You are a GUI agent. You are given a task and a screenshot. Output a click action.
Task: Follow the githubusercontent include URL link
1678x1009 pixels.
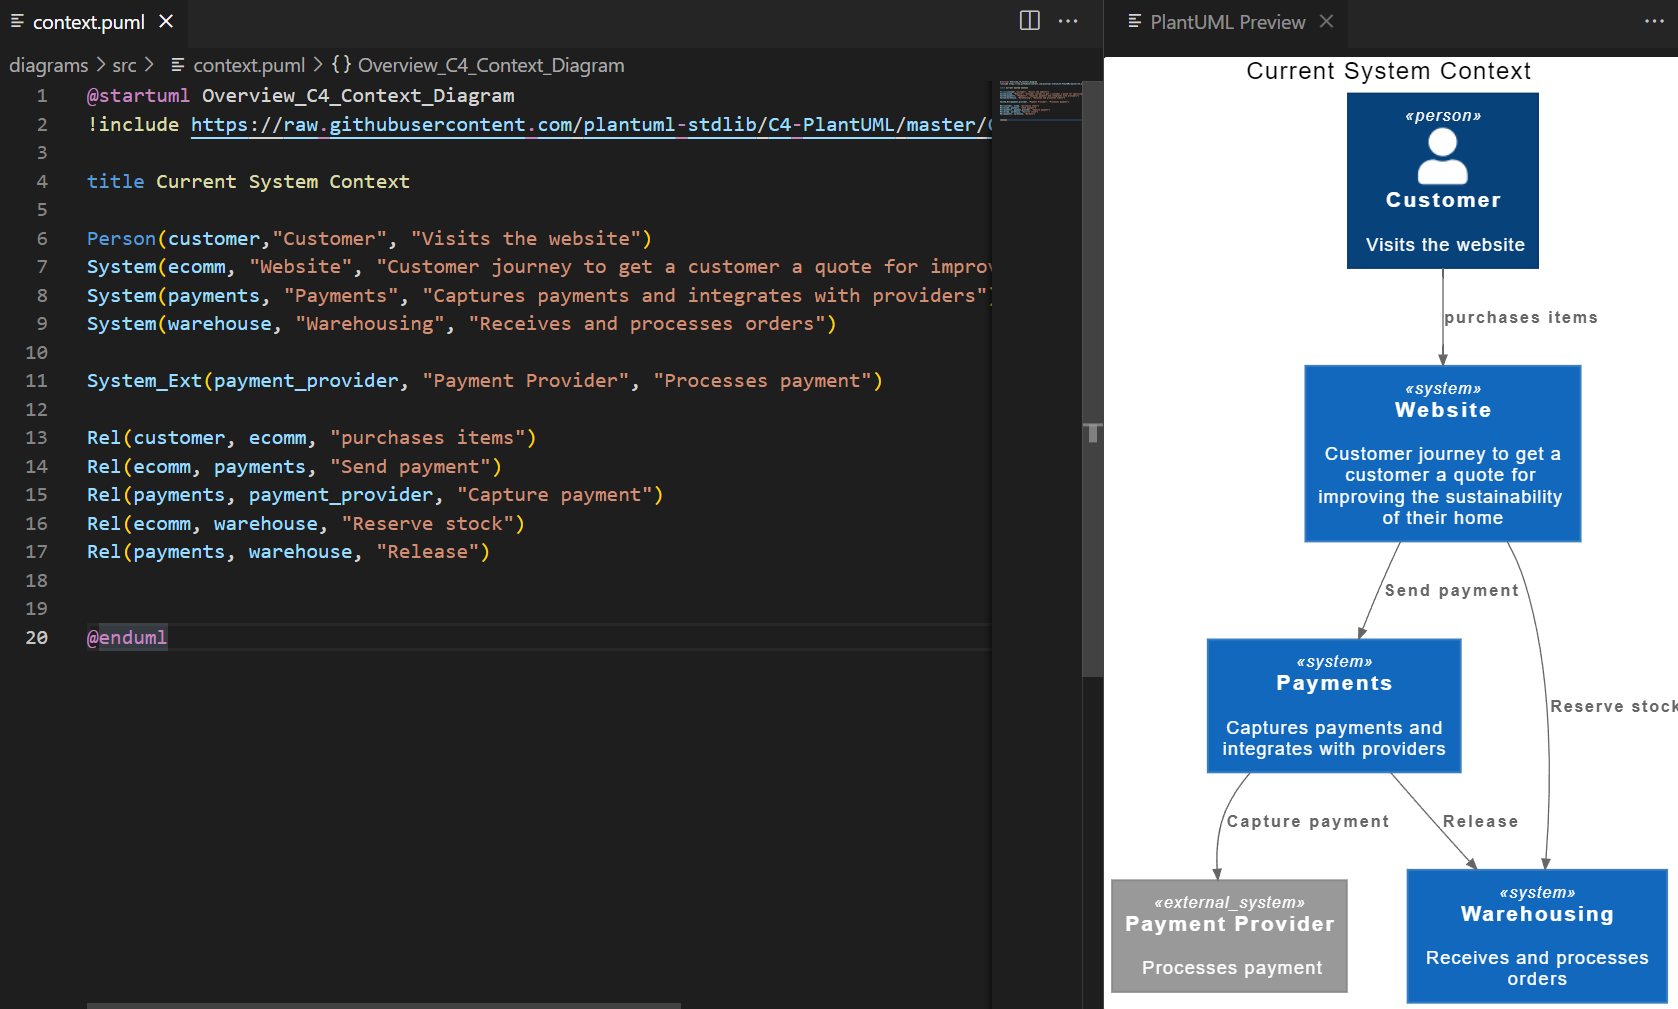coord(591,124)
